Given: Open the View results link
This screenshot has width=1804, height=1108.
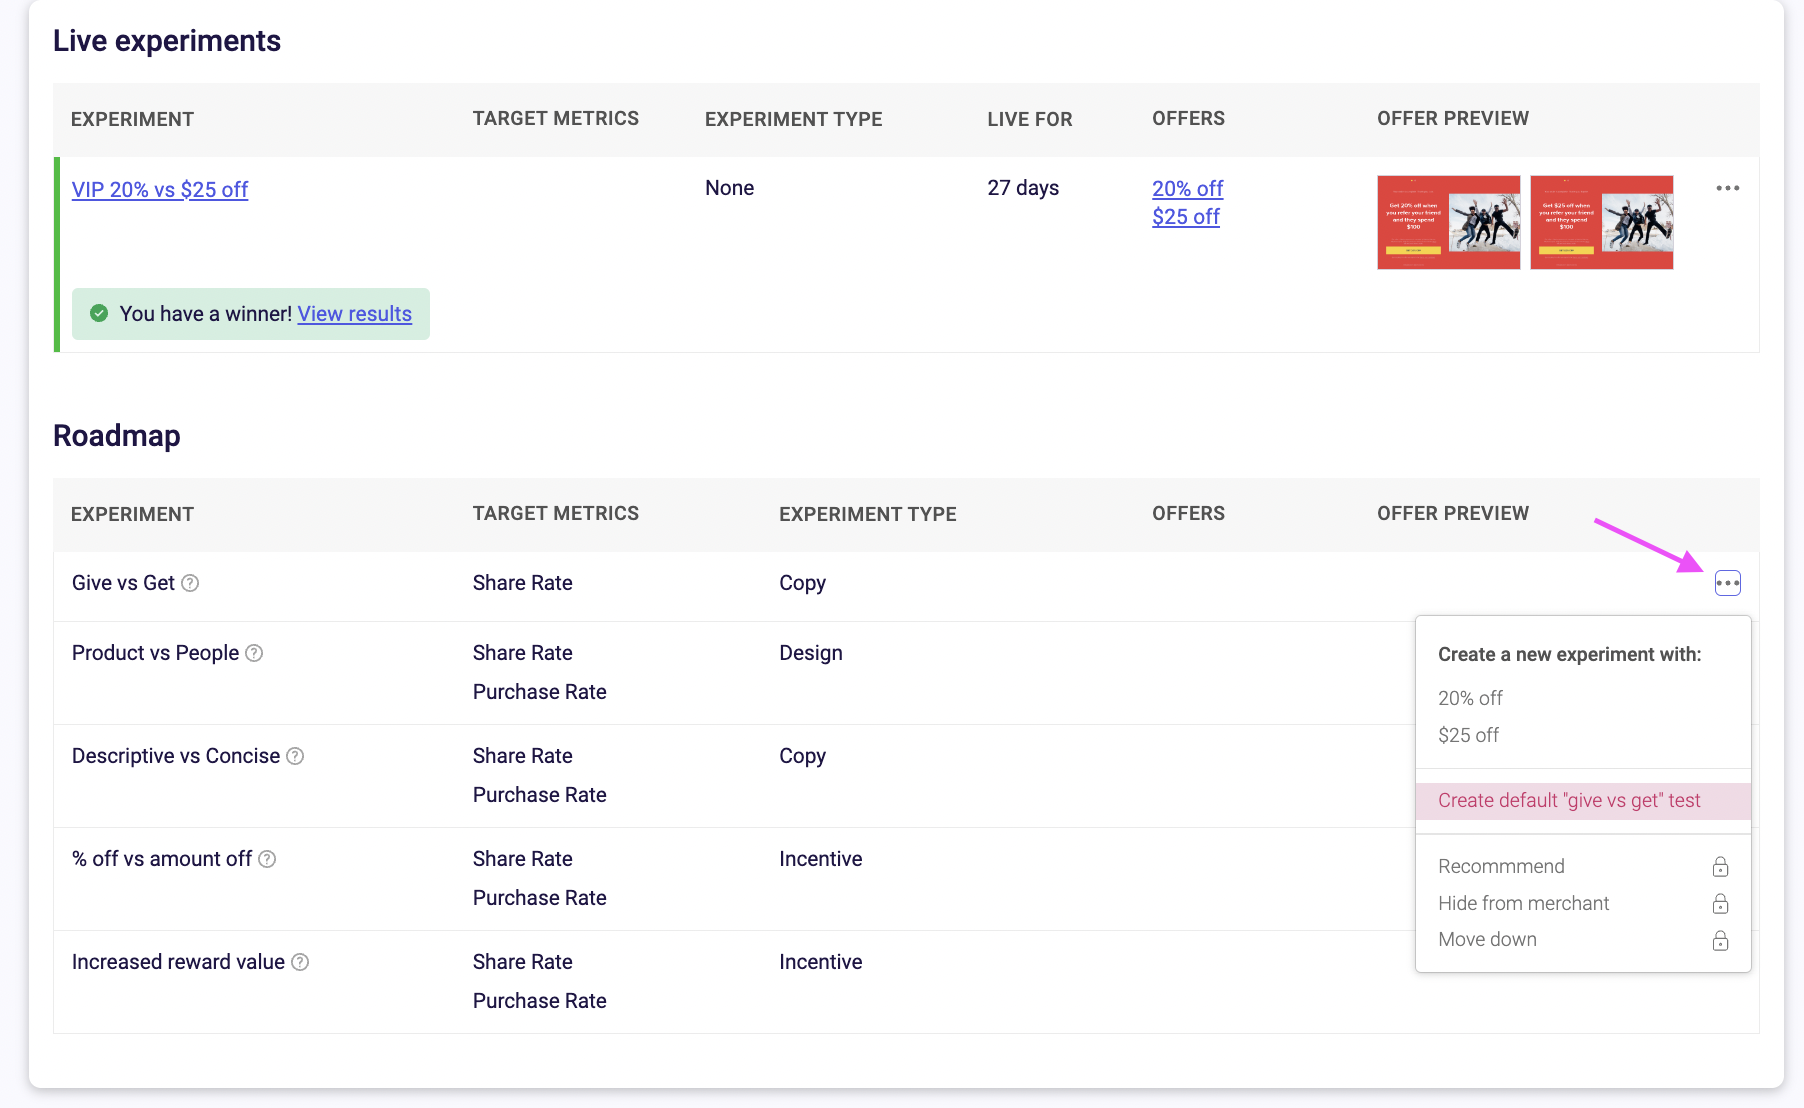Looking at the screenshot, I should coord(355,314).
